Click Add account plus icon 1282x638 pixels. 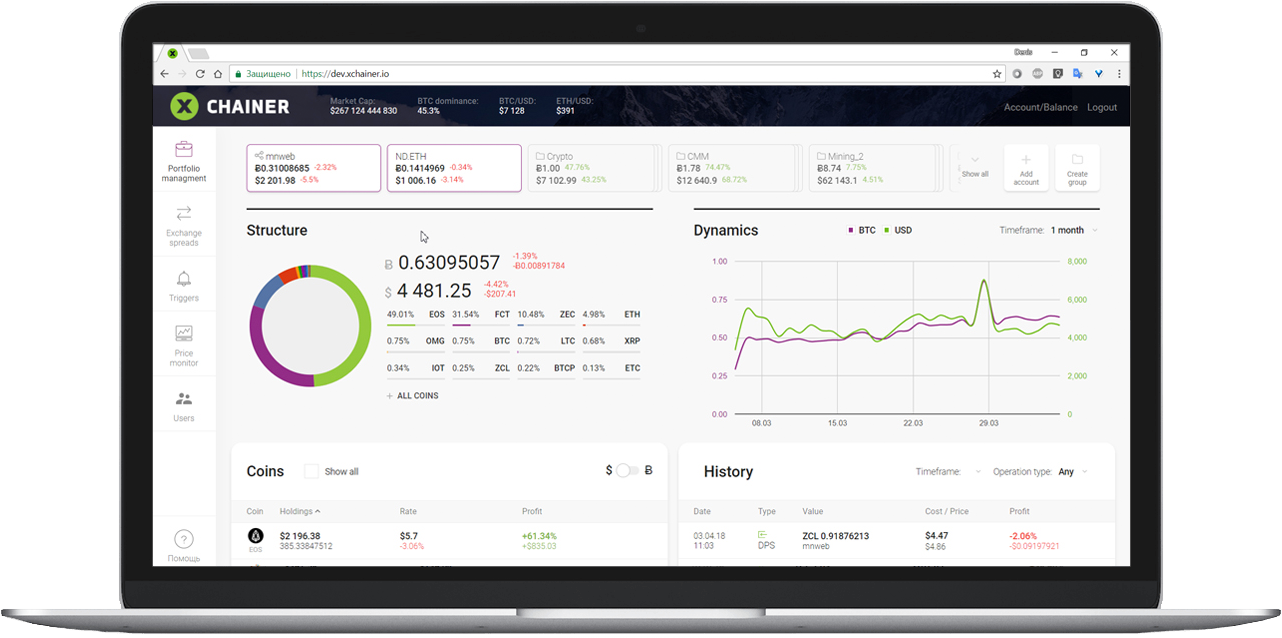click(1026, 160)
